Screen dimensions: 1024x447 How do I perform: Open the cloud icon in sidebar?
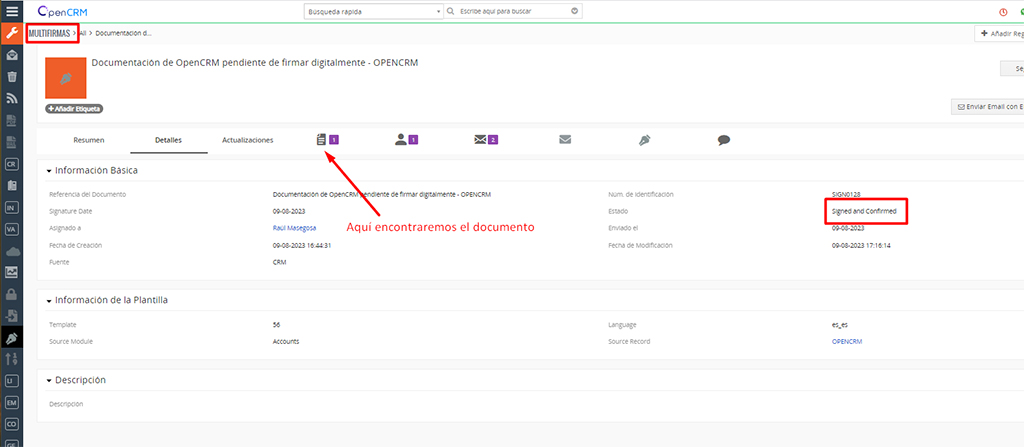pos(11,251)
